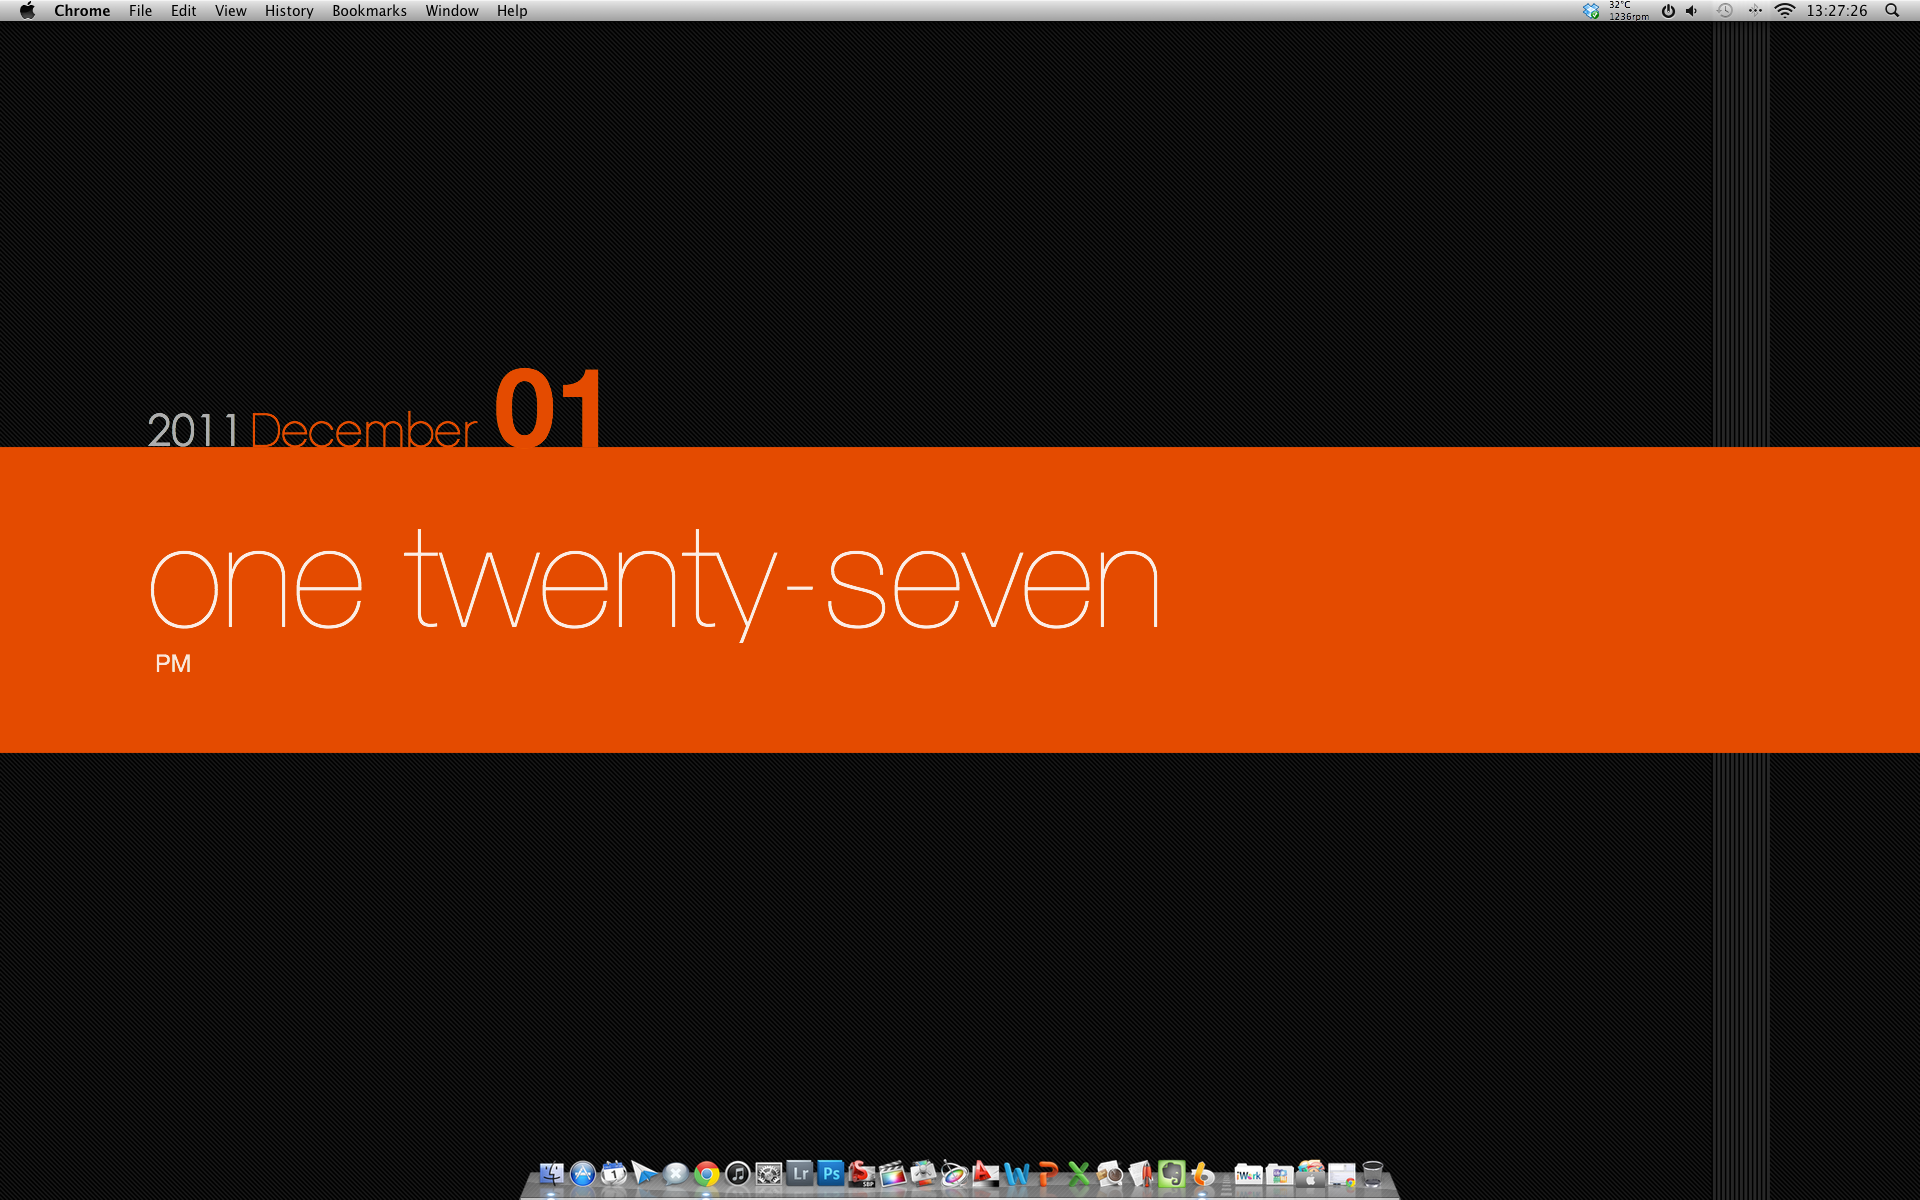Open the Time Machine menu bar item
The height and width of the screenshot is (1200, 1920).
(1725, 11)
